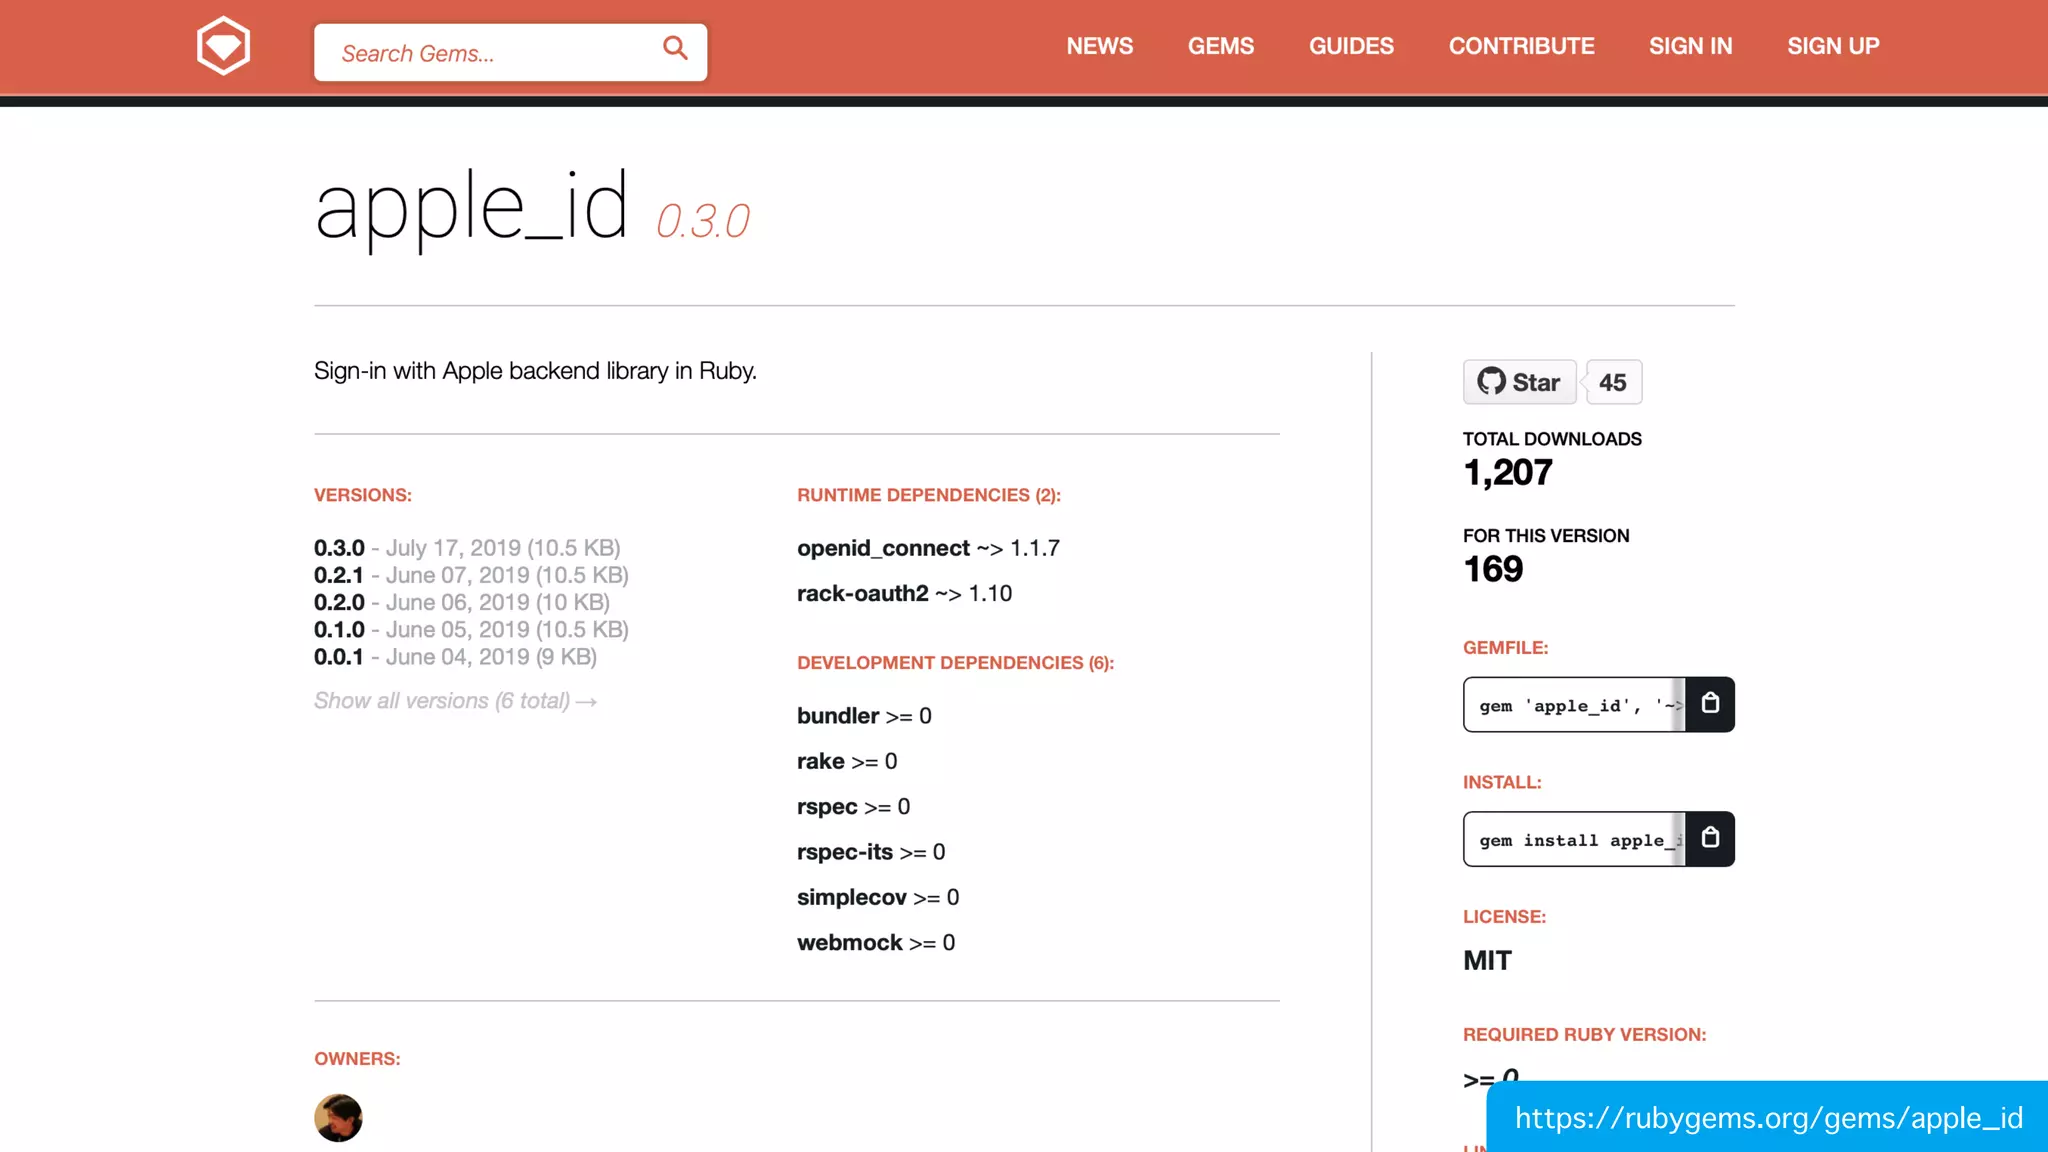The width and height of the screenshot is (2048, 1152).
Task: Open the News menu item
Action: coord(1099,46)
